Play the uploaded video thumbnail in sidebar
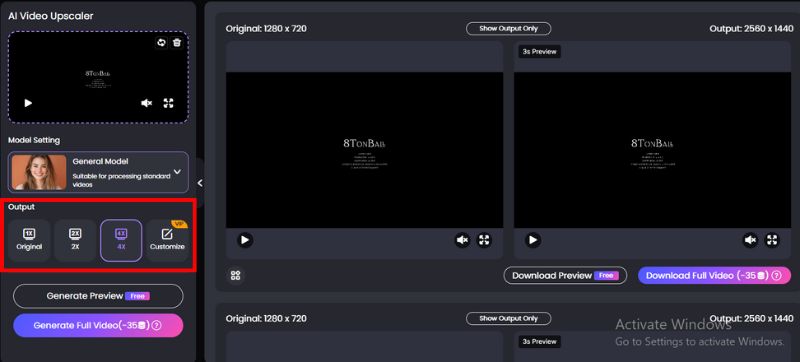 [28, 103]
